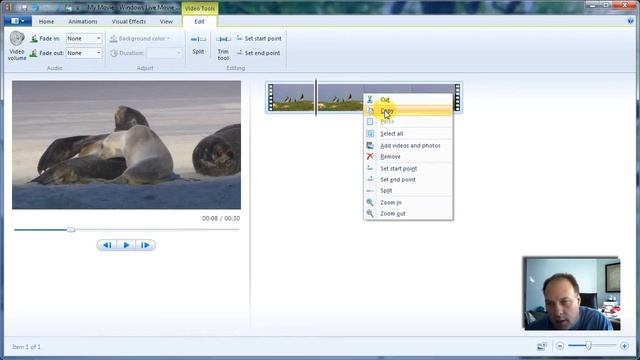The image size is (640, 360).
Task: Click the previous frame playback button
Action: (x=107, y=245)
